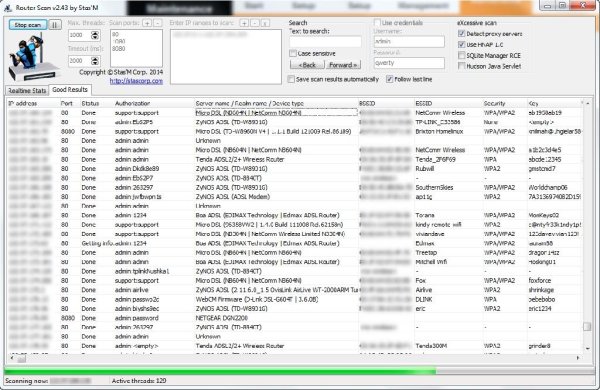600x390 pixels.
Task: Click inside the Scan ports list box
Action: point(136,48)
